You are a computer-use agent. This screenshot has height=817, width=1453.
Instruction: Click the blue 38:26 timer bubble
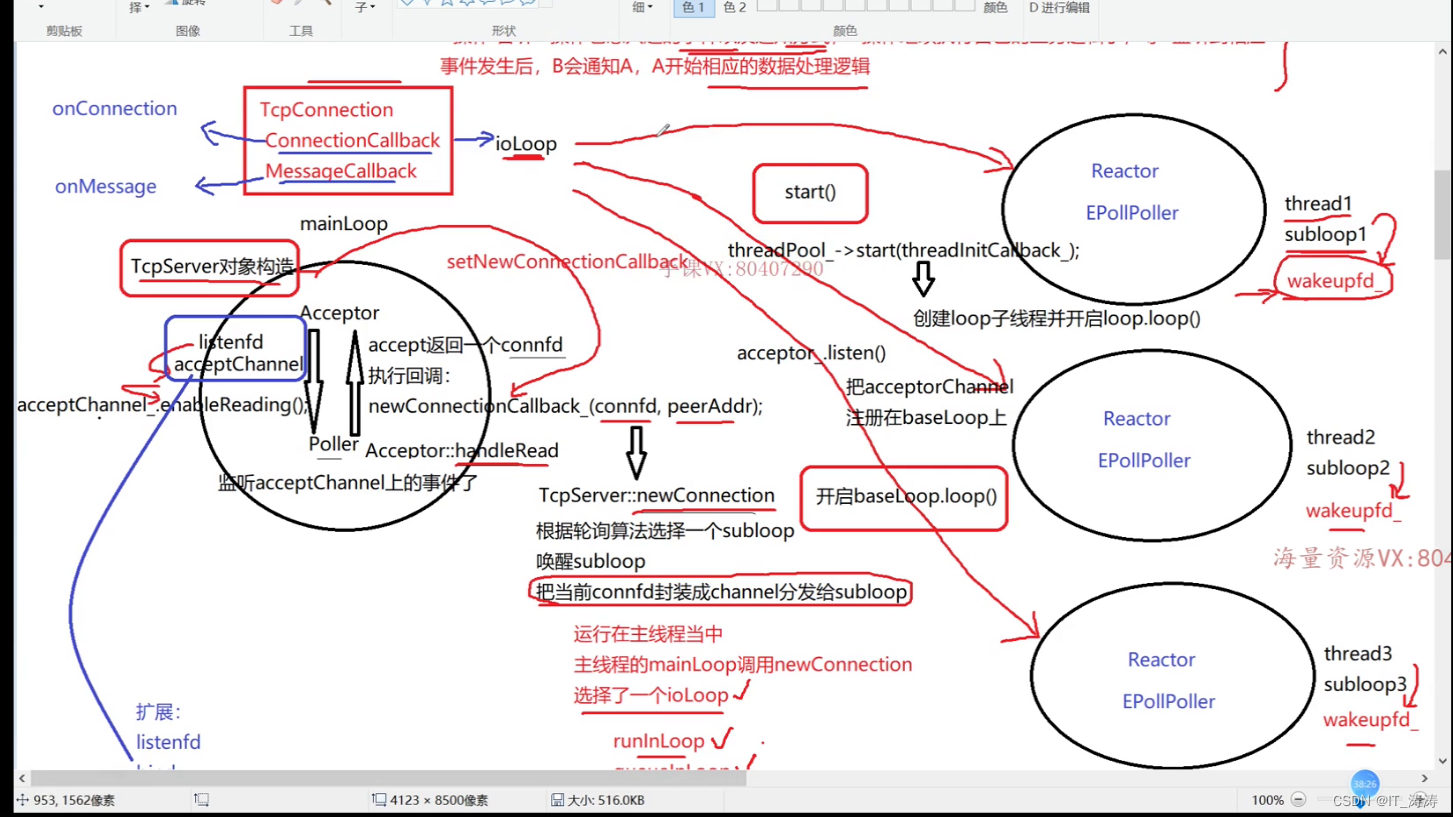click(1365, 784)
